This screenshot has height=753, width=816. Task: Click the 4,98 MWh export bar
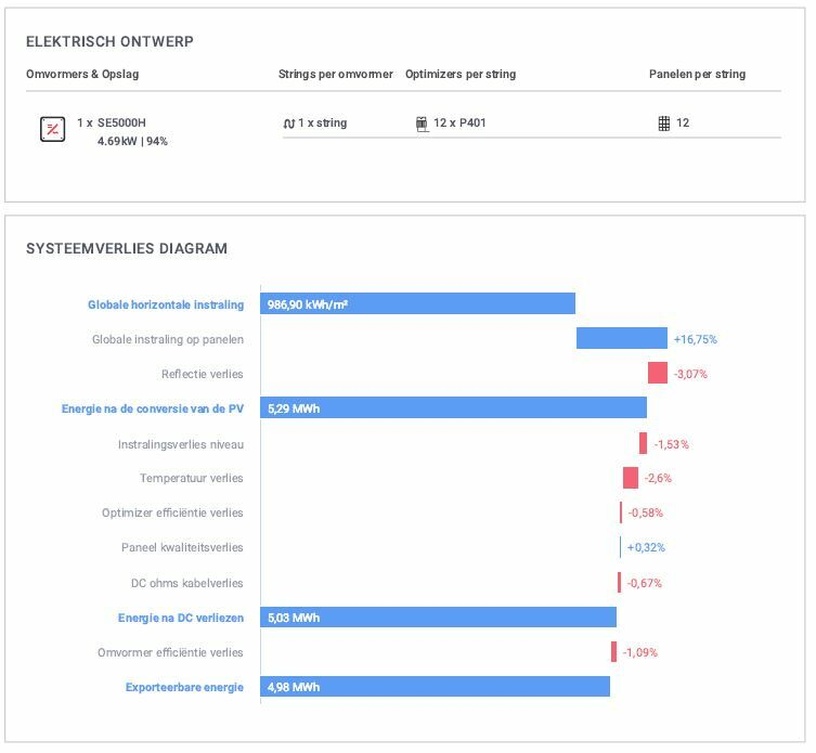(435, 687)
